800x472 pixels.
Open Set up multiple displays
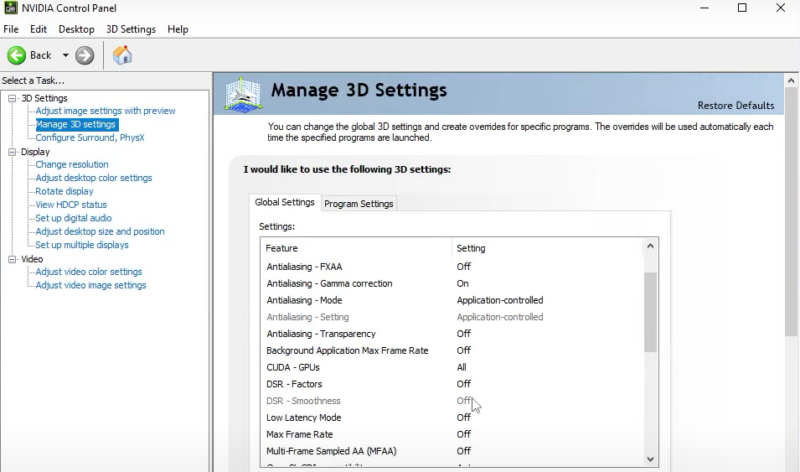82,245
